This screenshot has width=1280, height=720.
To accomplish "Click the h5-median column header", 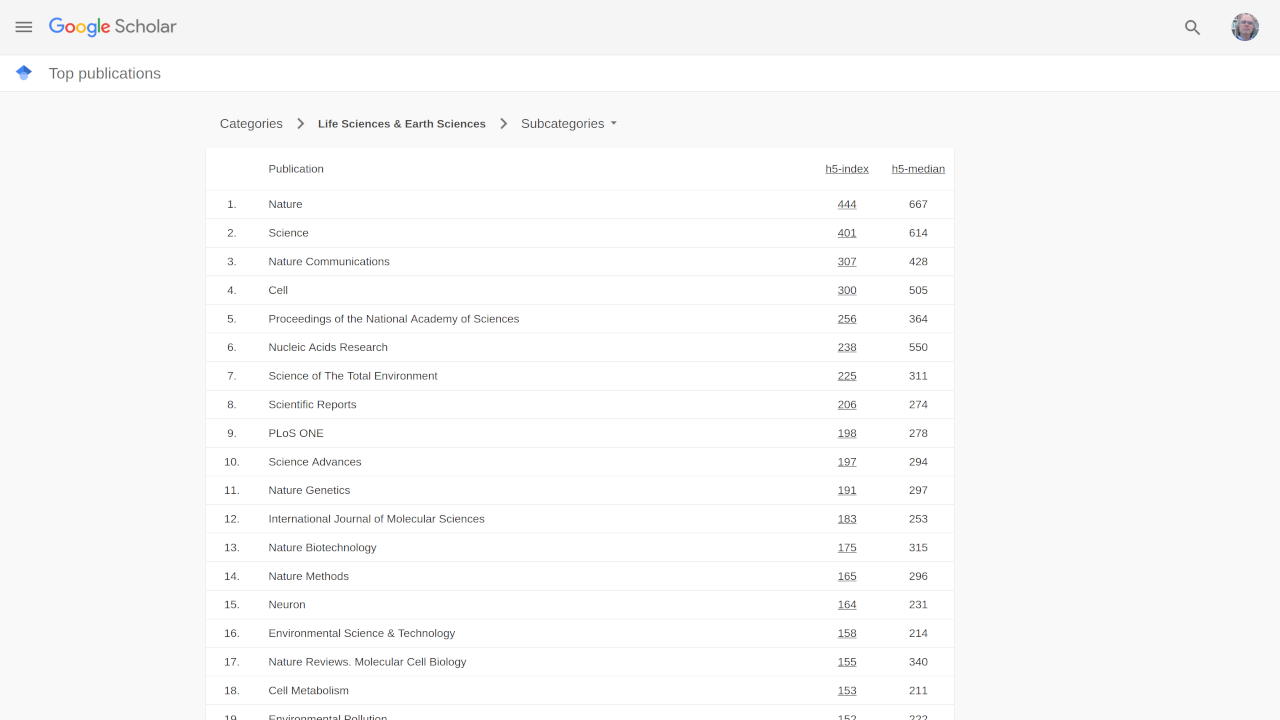I will pyautogui.click(x=917, y=169).
